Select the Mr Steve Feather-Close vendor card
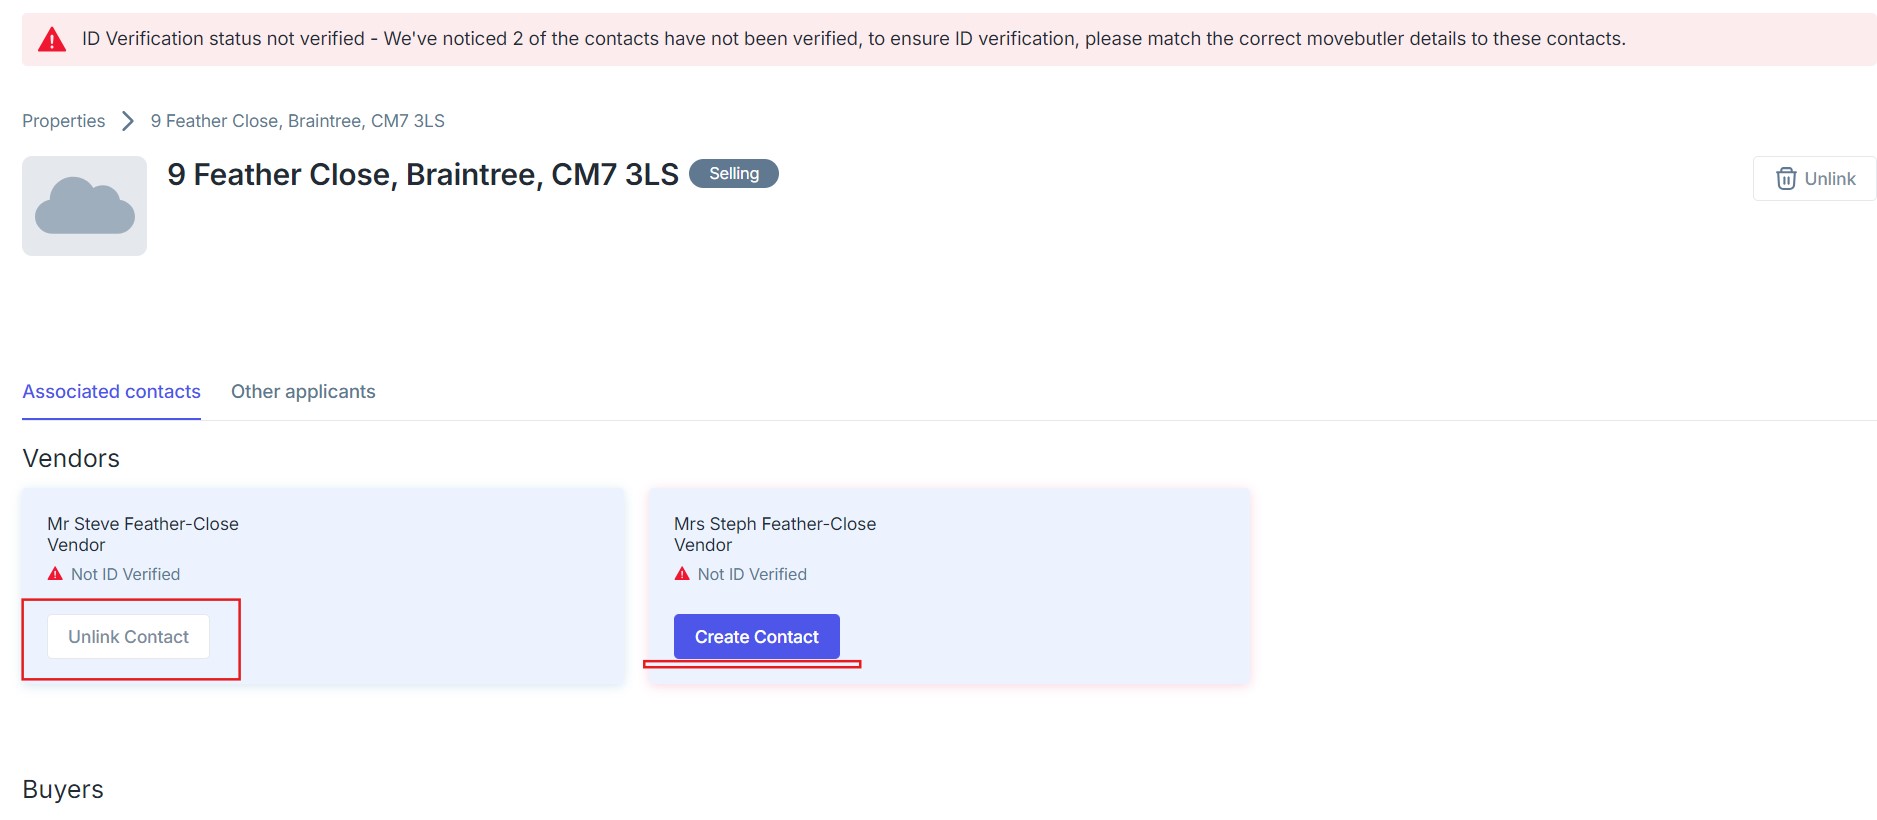This screenshot has width=1877, height=820. 400,540
